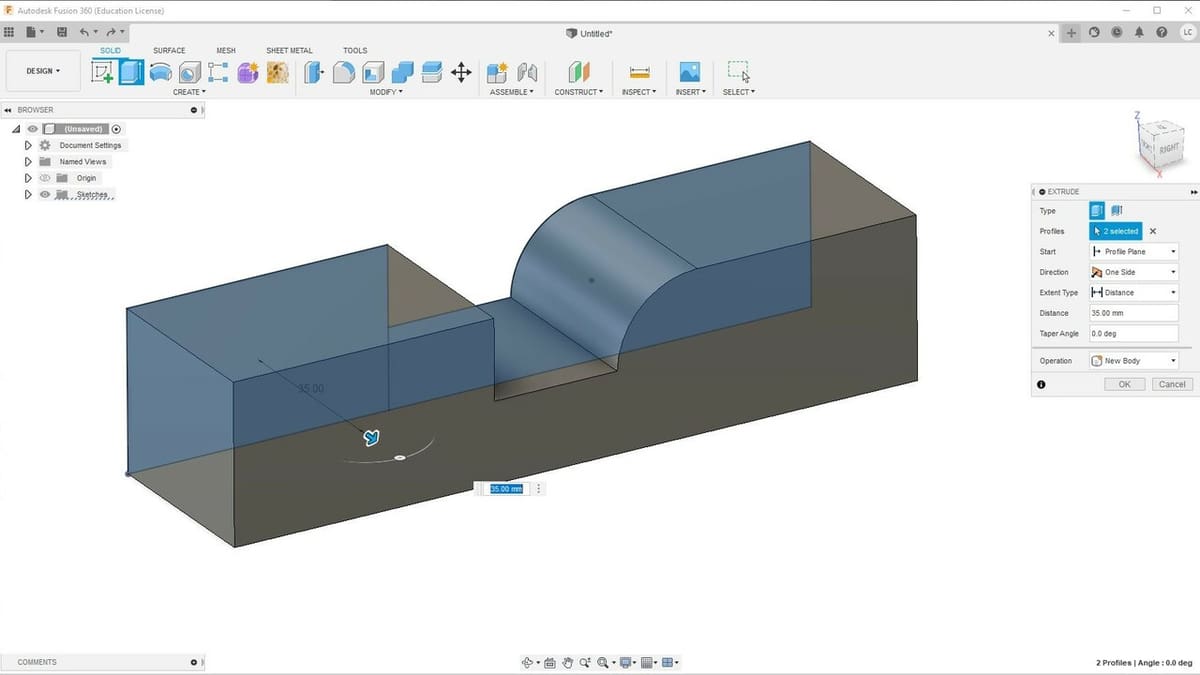Image resolution: width=1200 pixels, height=675 pixels.
Task: Select the Pan hand tool in navigation bar
Action: tap(568, 662)
